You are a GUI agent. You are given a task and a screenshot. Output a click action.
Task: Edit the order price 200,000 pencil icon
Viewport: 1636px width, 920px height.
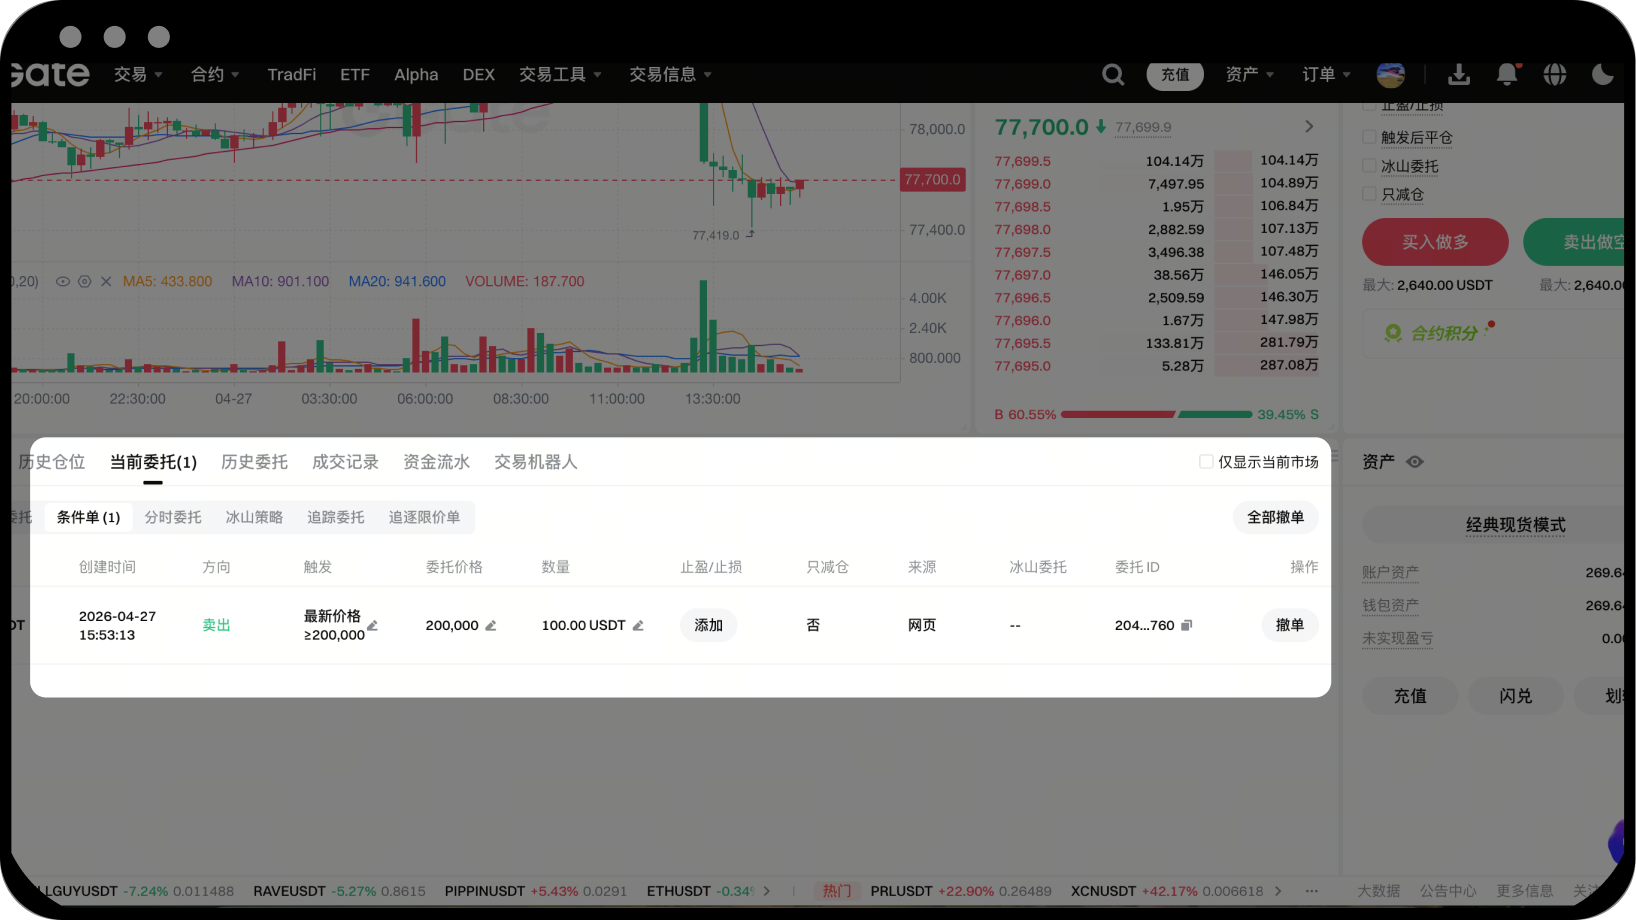coord(491,626)
